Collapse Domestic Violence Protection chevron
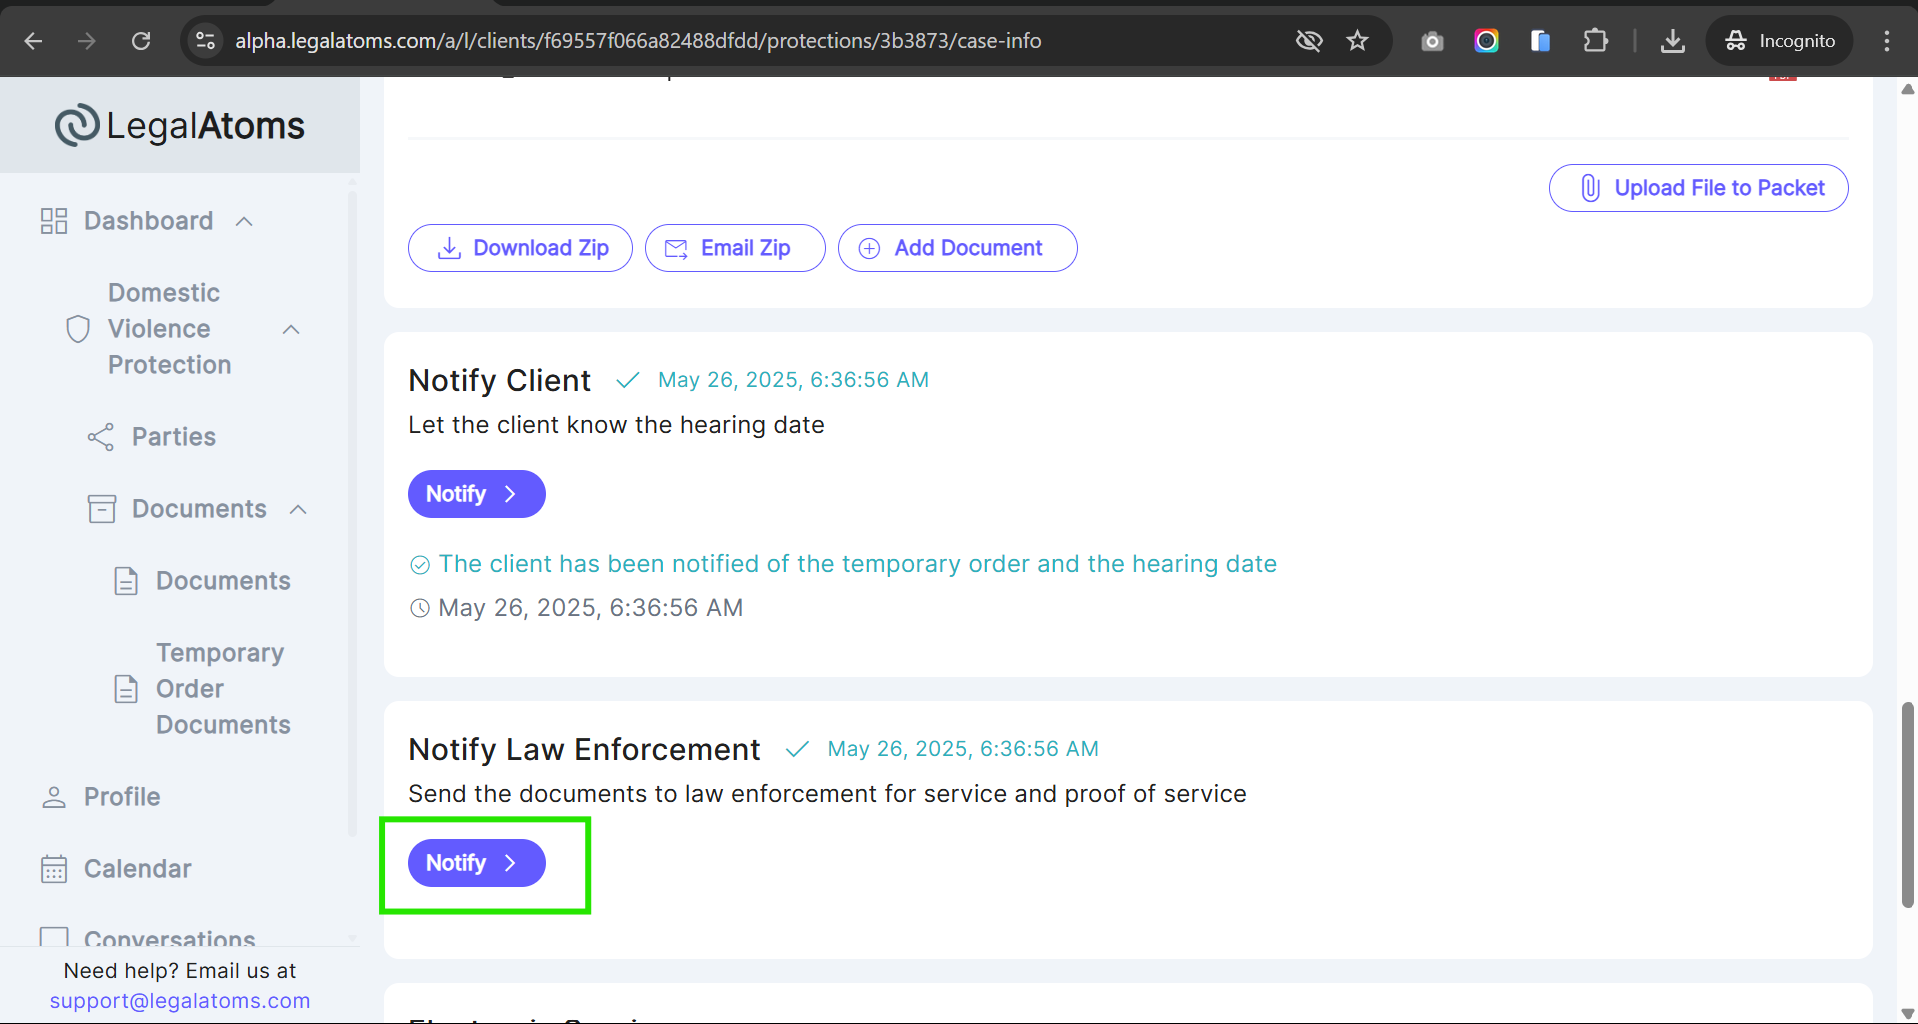 tap(291, 329)
